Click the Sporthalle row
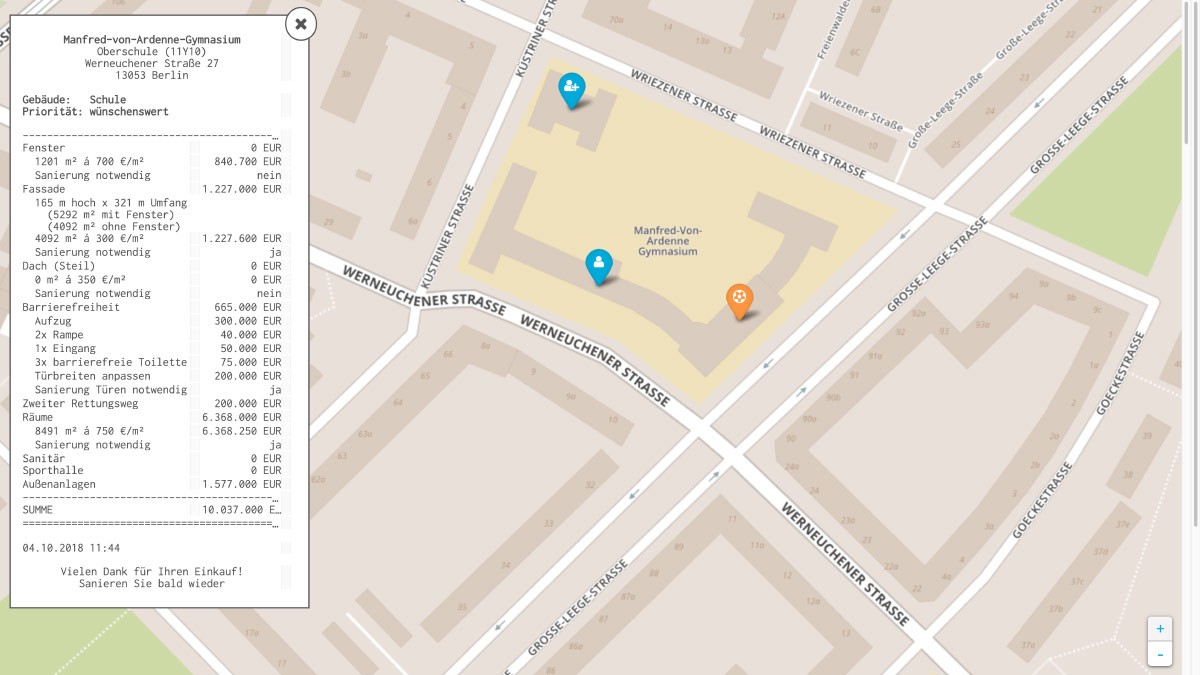The height and width of the screenshot is (675, 1200). pyautogui.click(x=152, y=470)
